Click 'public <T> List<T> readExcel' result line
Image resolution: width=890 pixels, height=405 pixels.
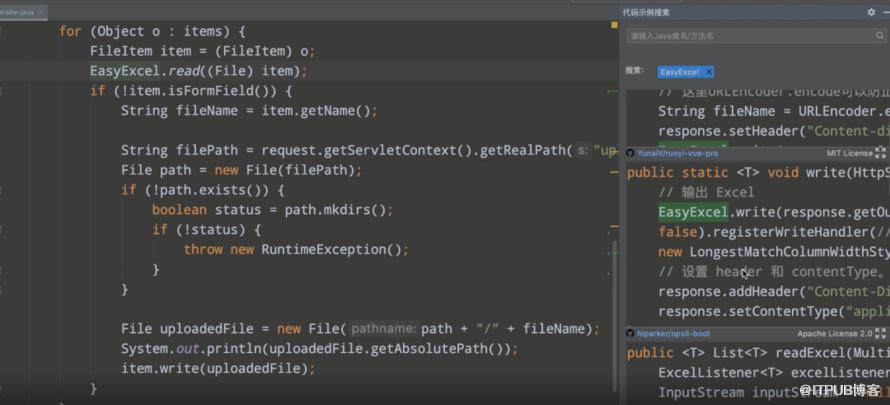click(x=758, y=353)
